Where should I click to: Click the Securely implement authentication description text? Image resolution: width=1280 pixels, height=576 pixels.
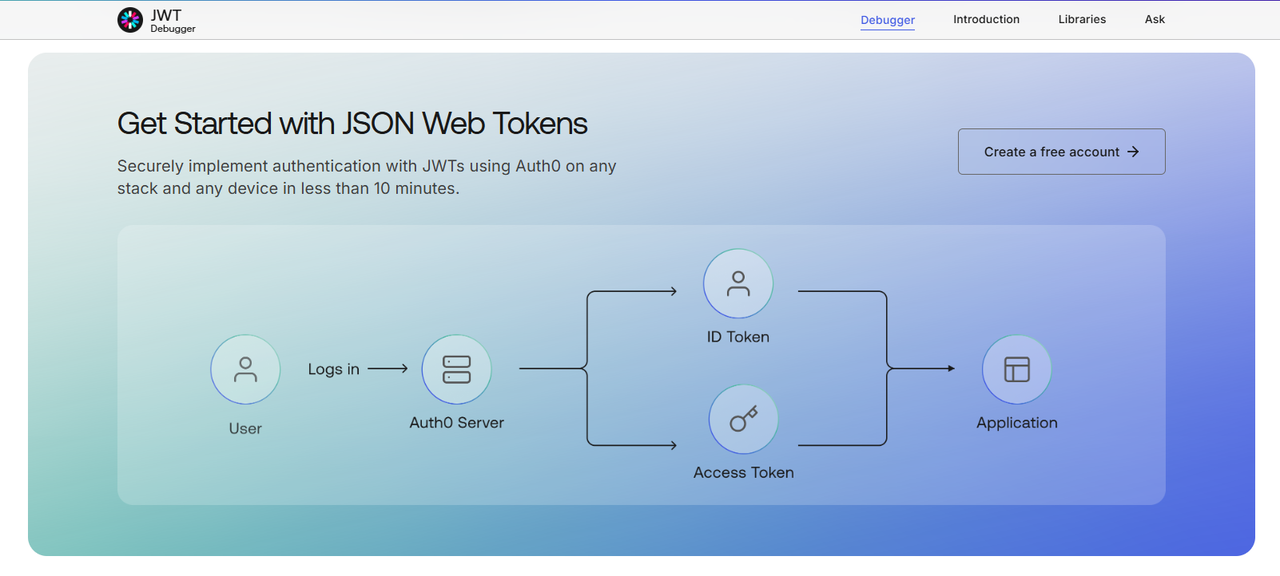click(366, 177)
